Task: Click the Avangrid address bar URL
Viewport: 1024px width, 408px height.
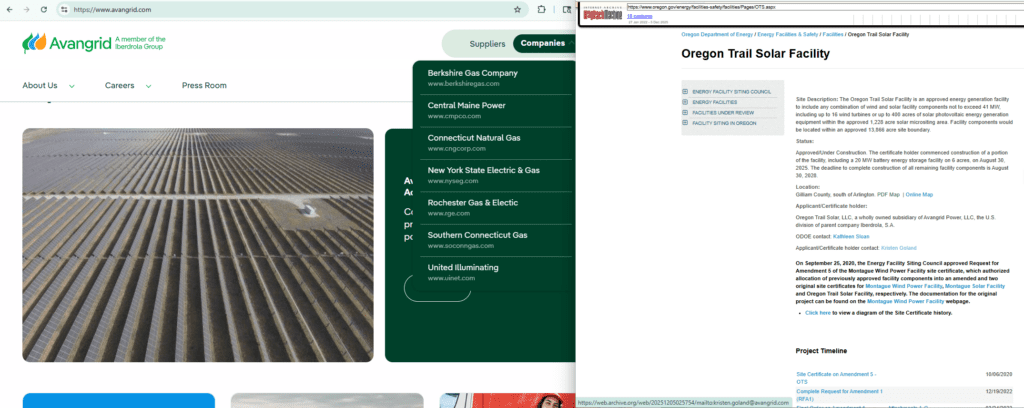Action: tap(112, 10)
